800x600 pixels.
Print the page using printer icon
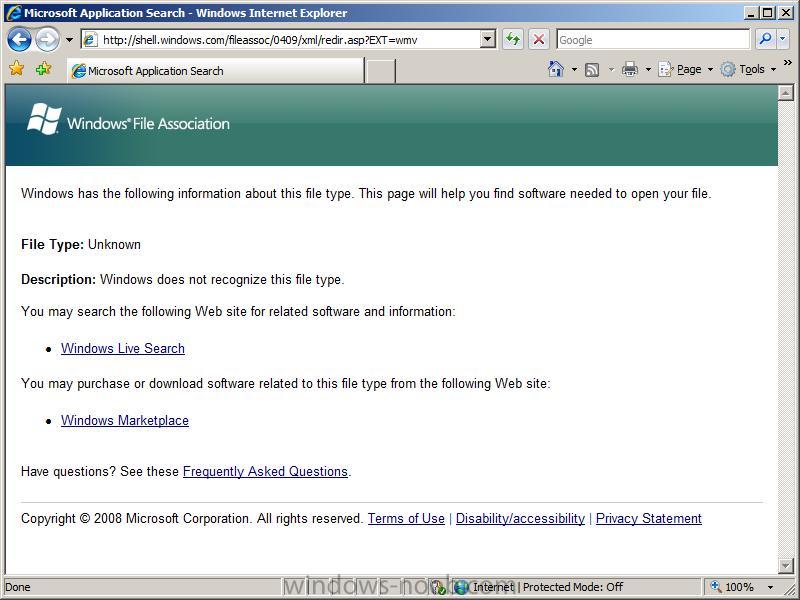coord(630,69)
